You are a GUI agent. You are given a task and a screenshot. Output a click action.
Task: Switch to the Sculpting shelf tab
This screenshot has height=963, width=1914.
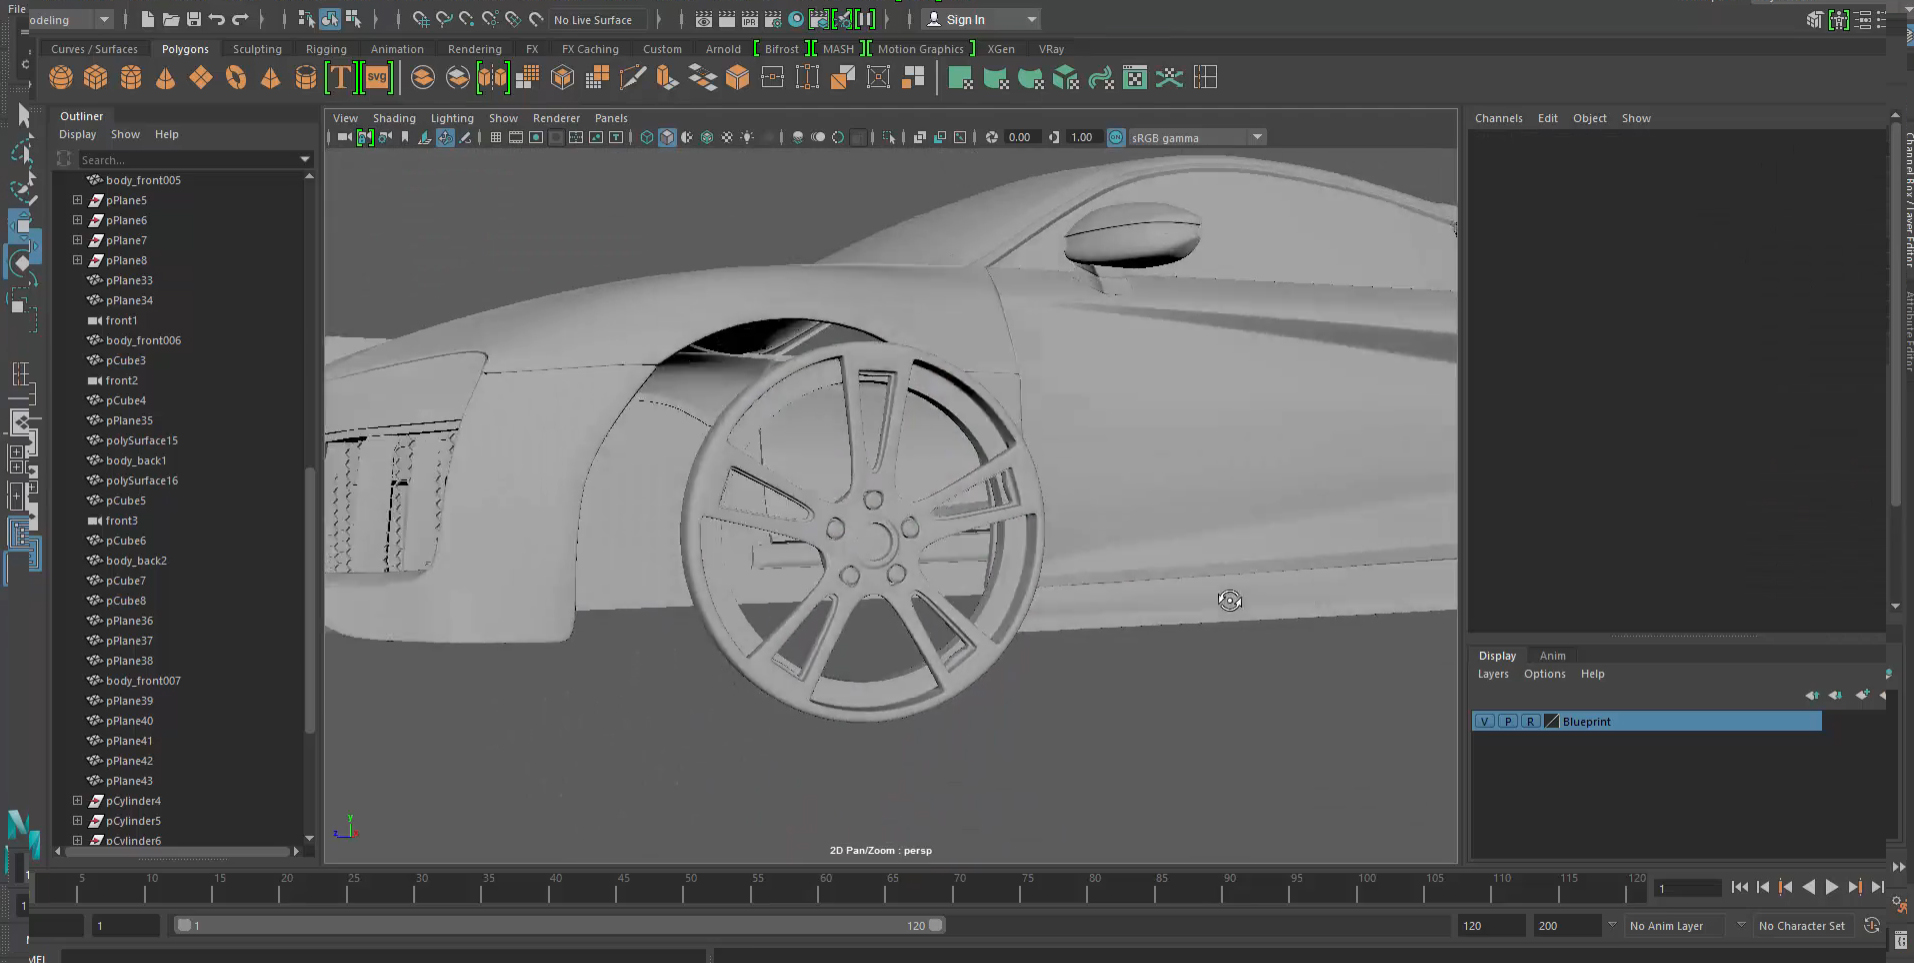(x=257, y=49)
